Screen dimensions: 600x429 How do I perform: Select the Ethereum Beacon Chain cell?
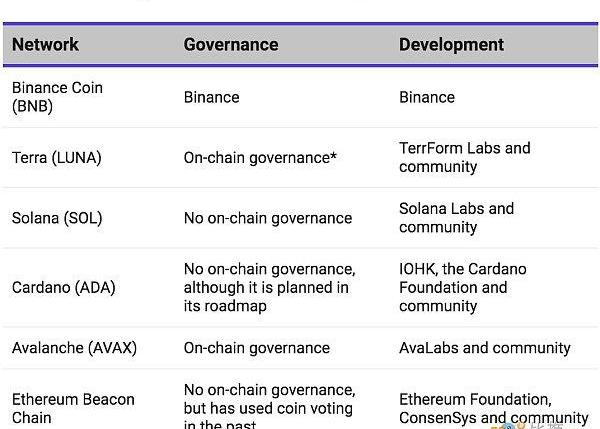coord(73,408)
